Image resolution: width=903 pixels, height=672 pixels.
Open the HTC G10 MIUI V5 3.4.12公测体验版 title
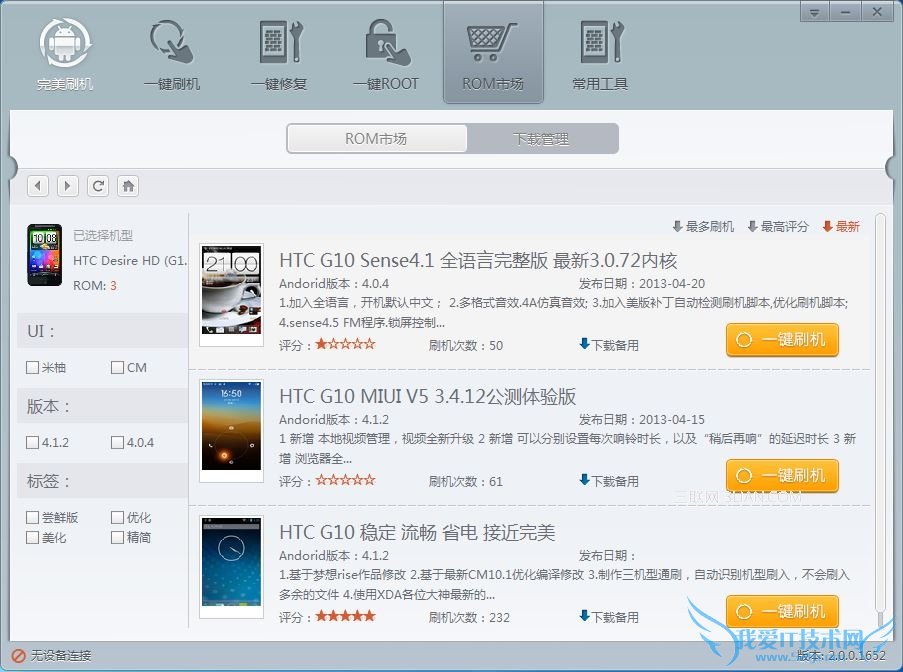(427, 396)
